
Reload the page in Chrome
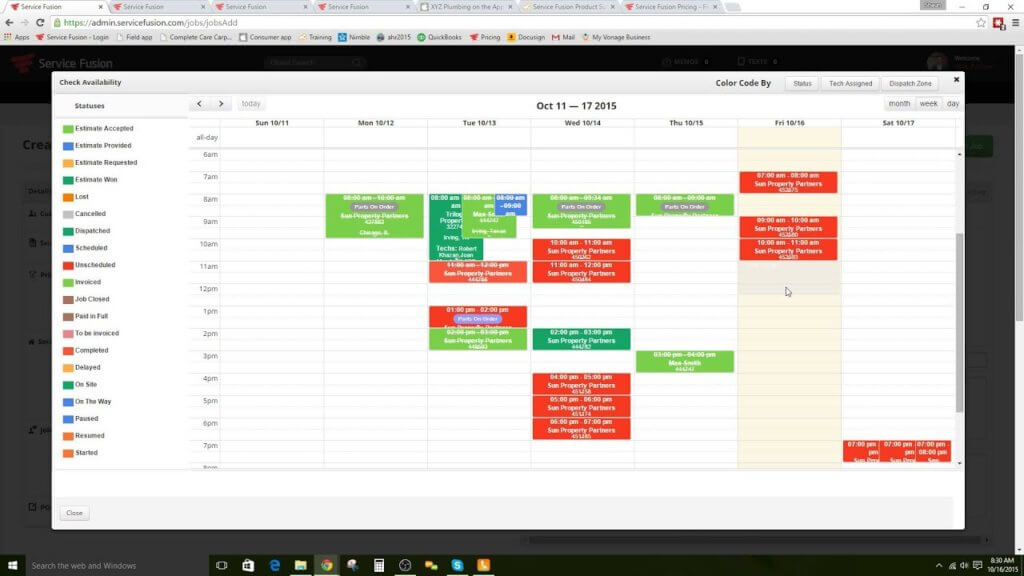[40, 22]
